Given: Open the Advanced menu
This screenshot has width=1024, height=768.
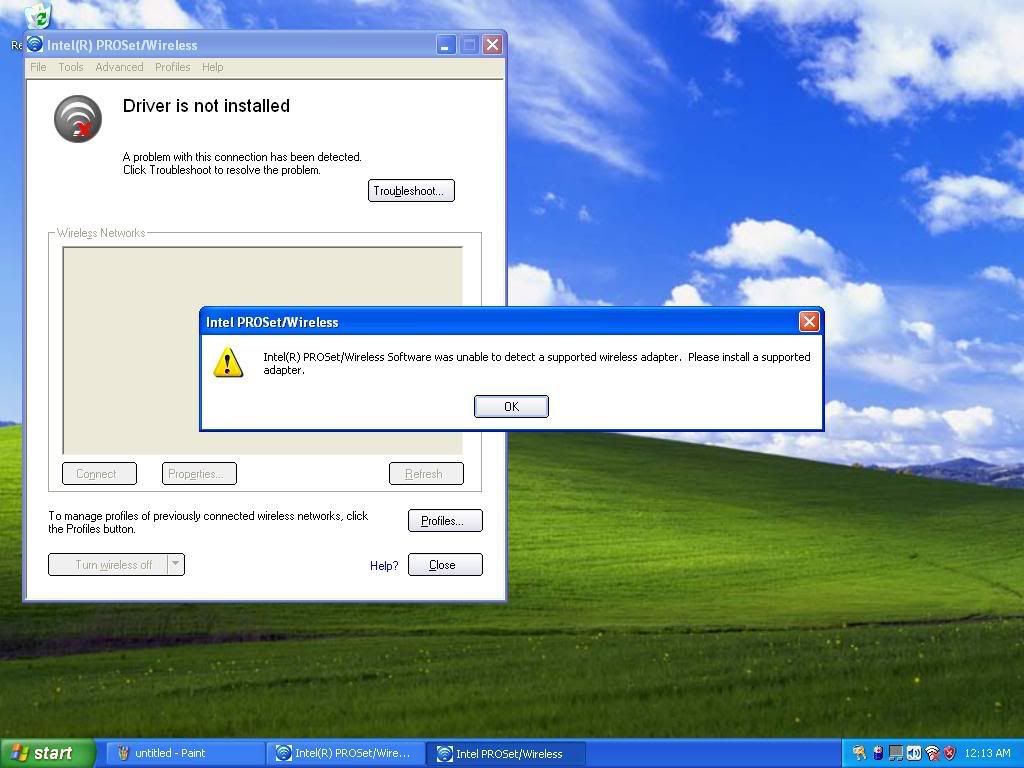Looking at the screenshot, I should point(119,67).
